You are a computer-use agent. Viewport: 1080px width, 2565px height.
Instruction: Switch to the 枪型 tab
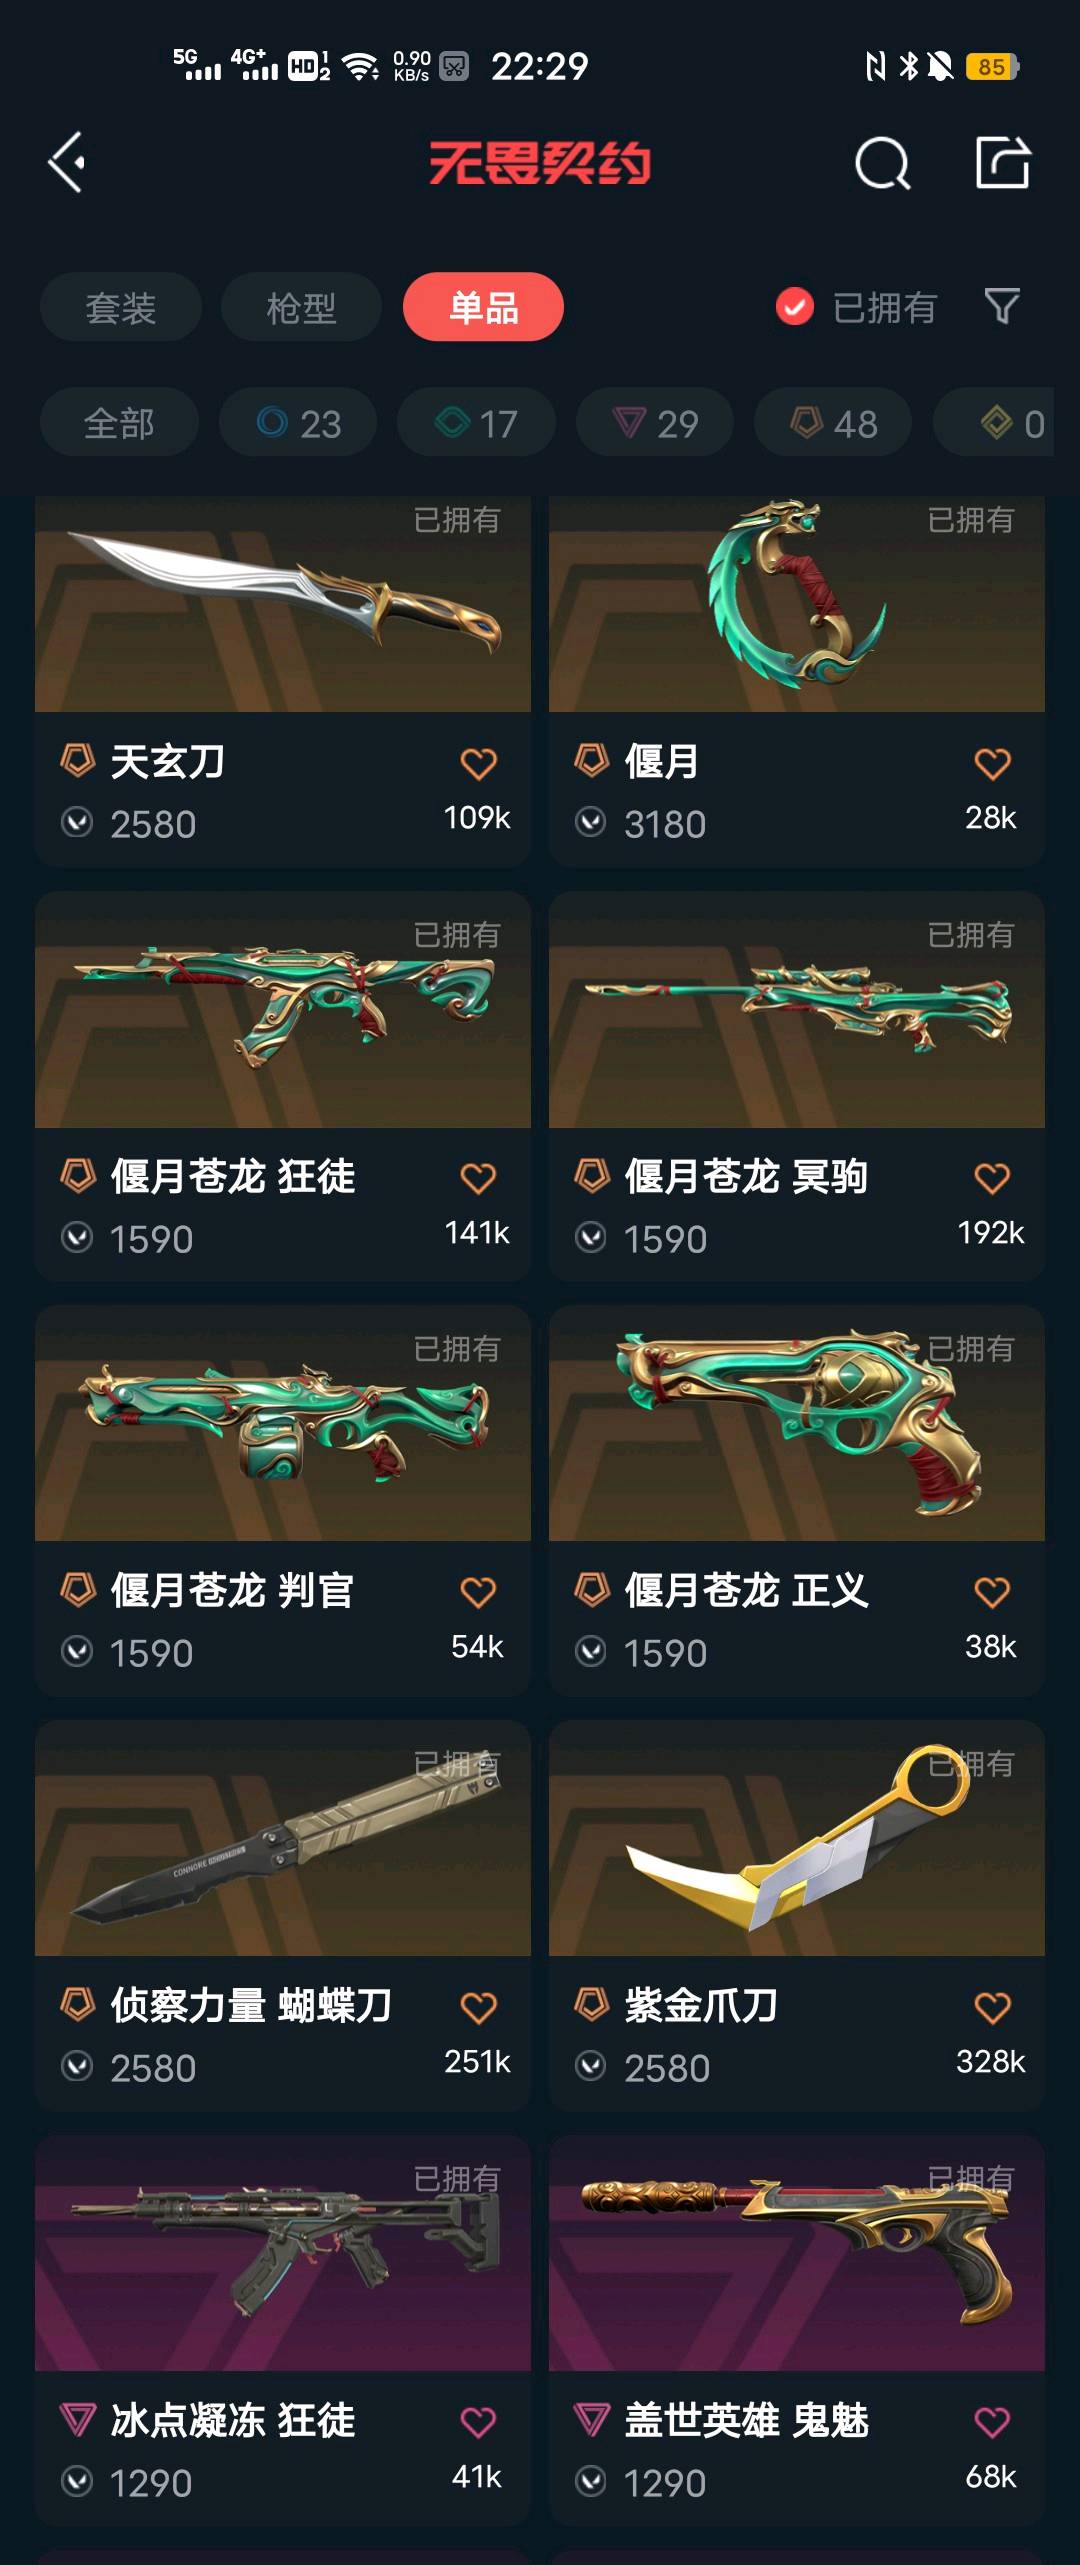pyautogui.click(x=301, y=307)
